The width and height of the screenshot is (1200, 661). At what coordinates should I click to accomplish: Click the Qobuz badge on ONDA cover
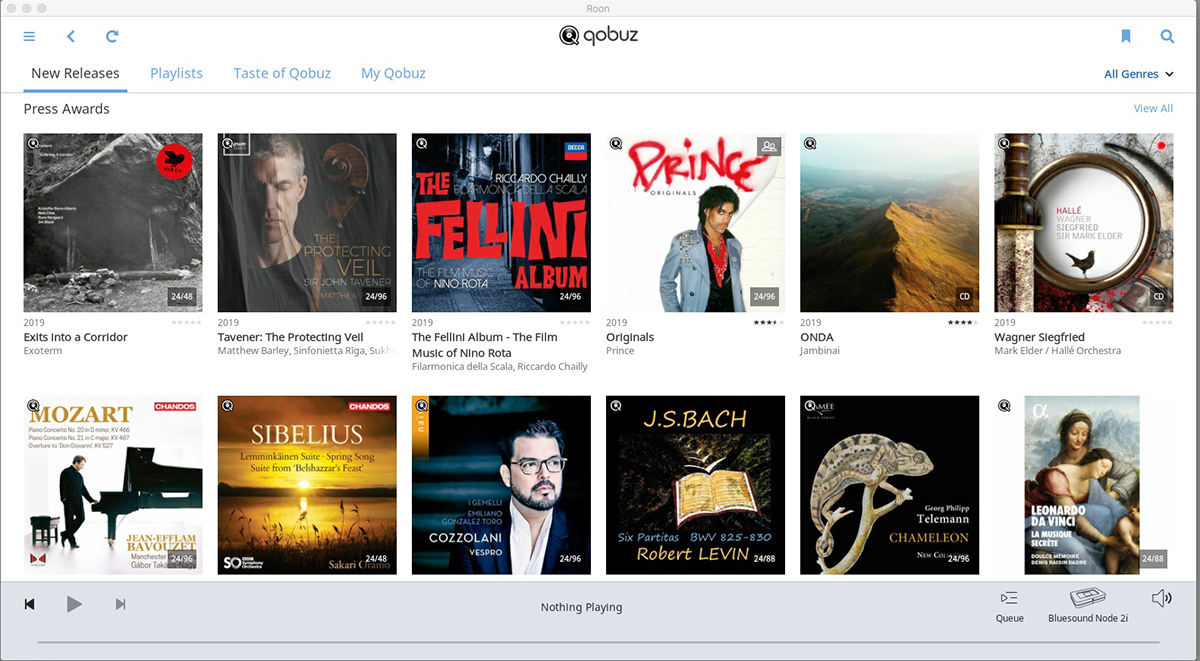[810, 143]
